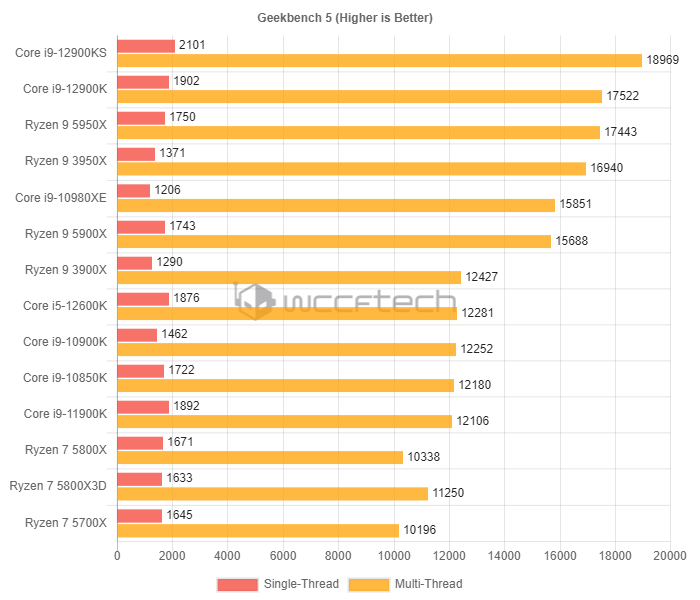This screenshot has width=700, height=600.
Task: Click the 20000 x-axis tick label
Action: tap(670, 556)
